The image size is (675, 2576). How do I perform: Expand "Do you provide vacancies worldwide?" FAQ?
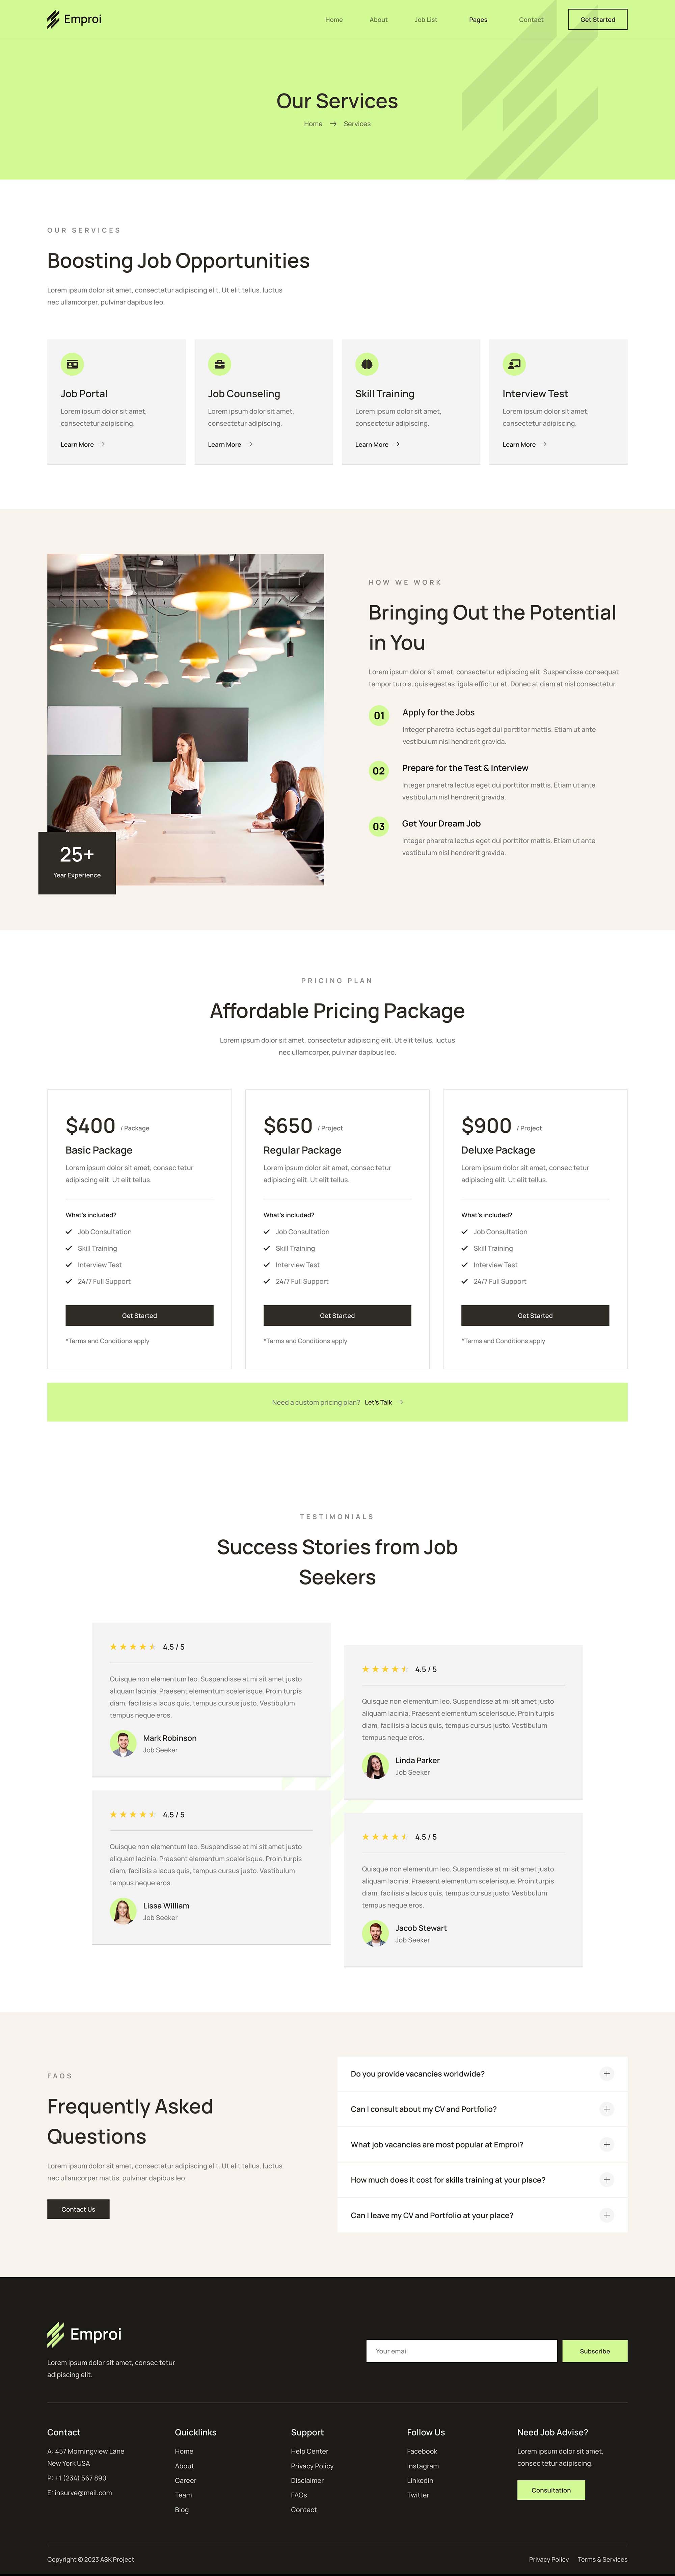pyautogui.click(x=607, y=2074)
